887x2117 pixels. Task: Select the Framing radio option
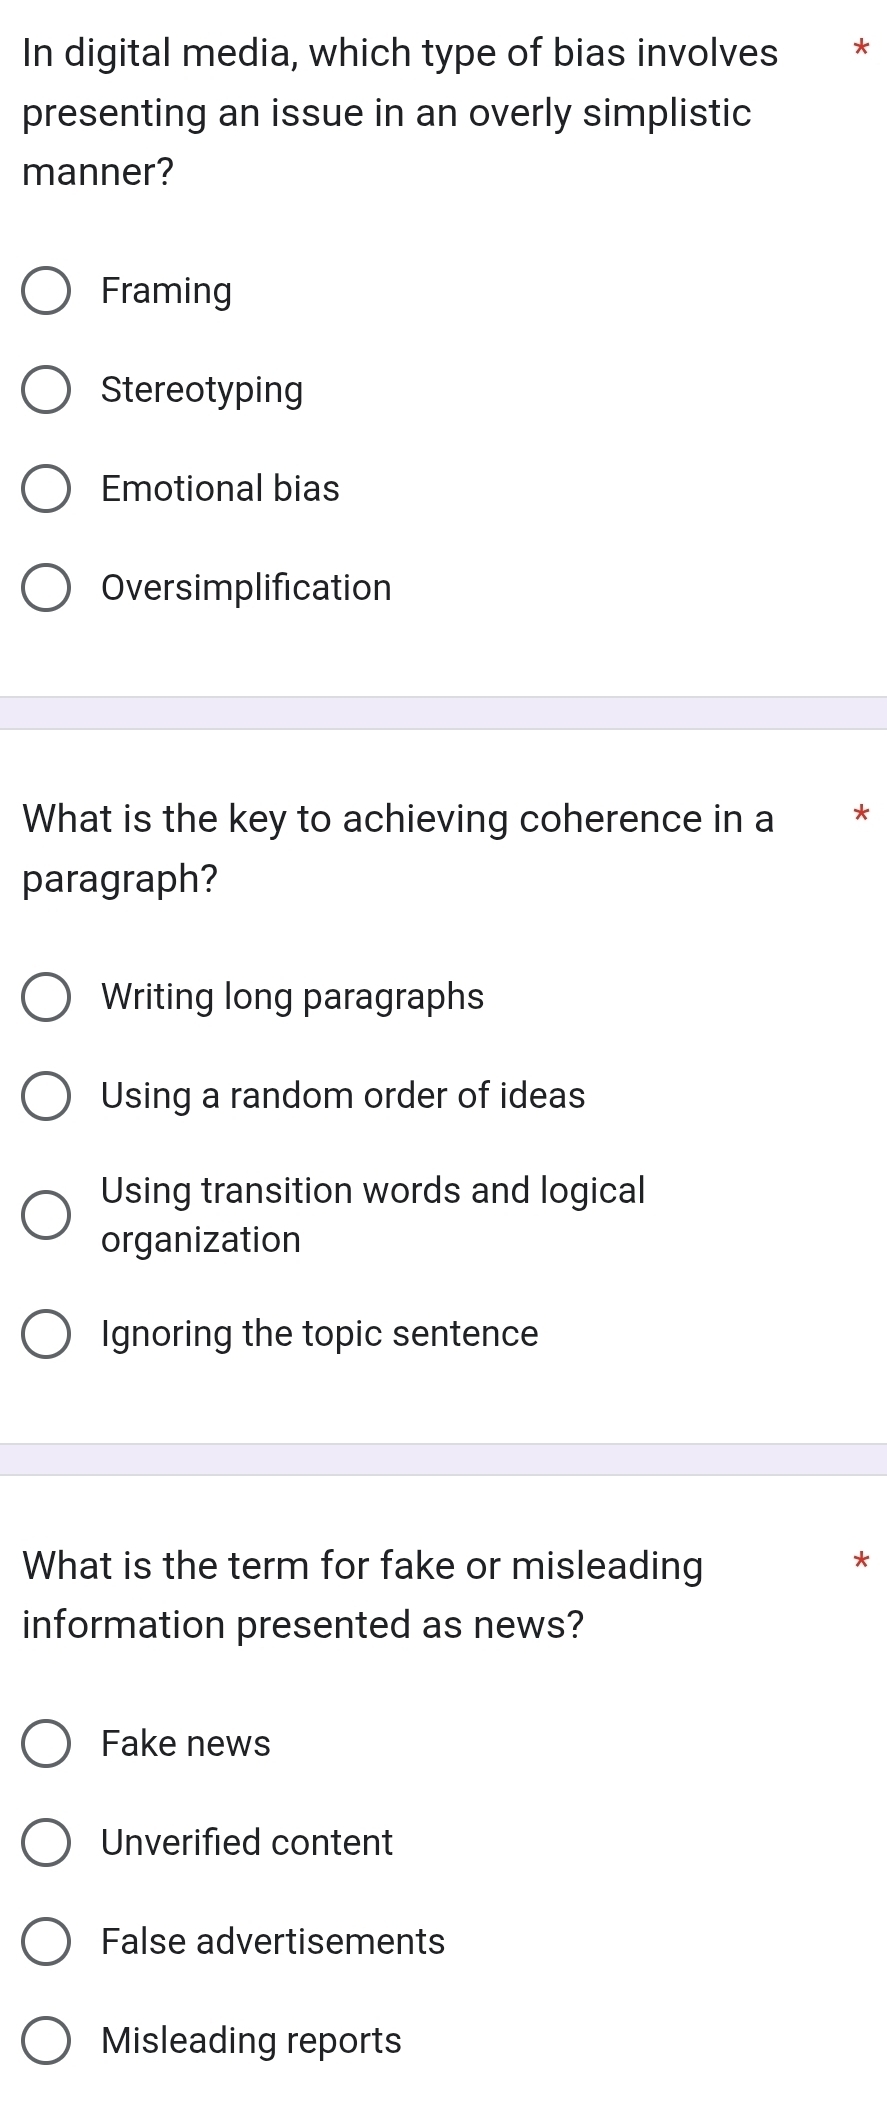[x=46, y=291]
